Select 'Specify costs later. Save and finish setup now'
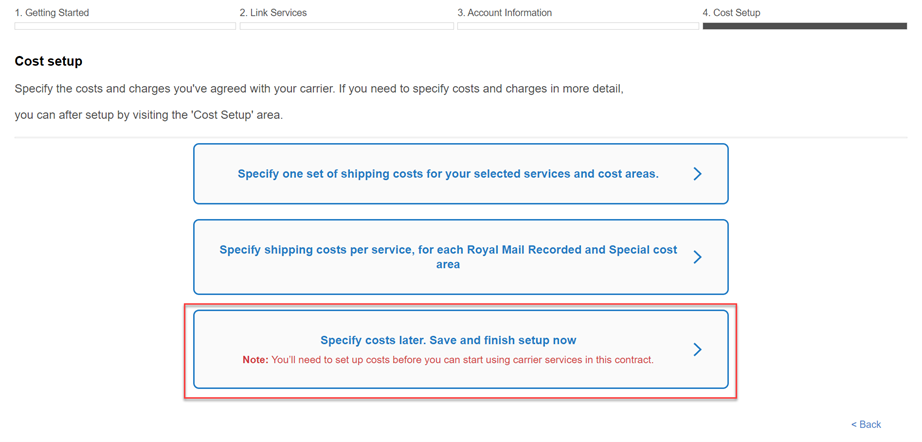Image resolution: width=922 pixels, height=442 pixels. 461,349
